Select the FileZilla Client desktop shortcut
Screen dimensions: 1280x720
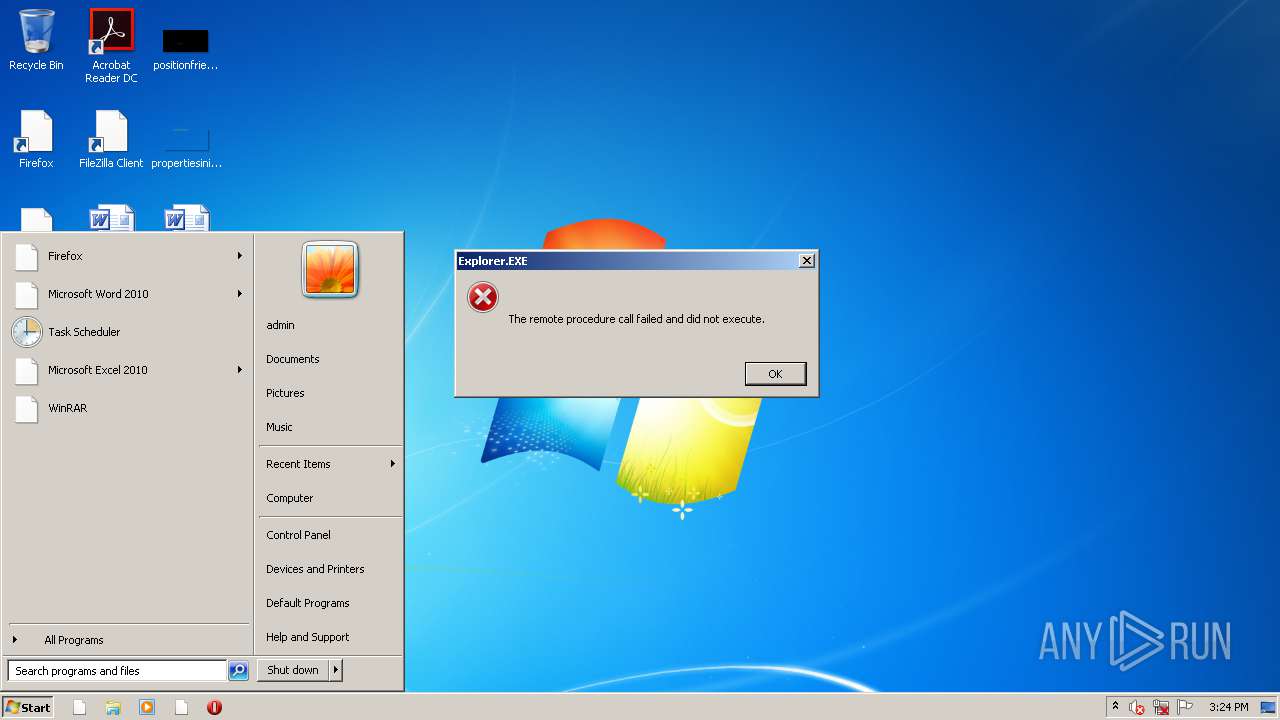(x=111, y=139)
